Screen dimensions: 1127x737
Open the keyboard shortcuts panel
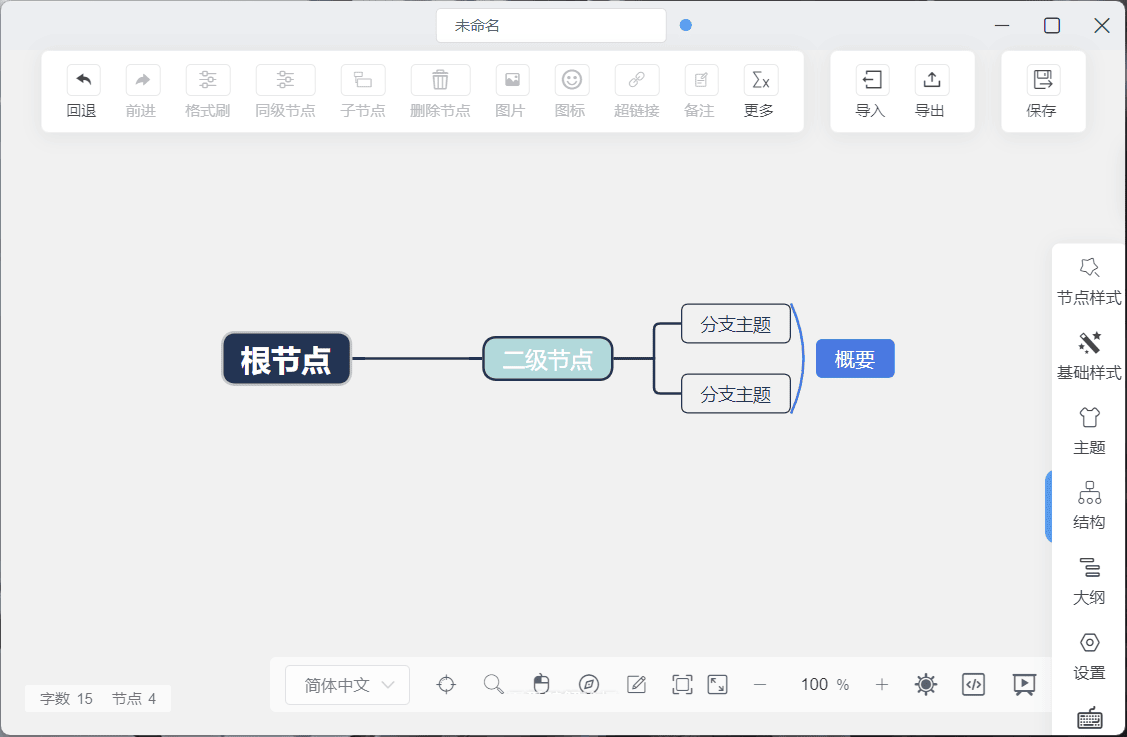[1089, 718]
